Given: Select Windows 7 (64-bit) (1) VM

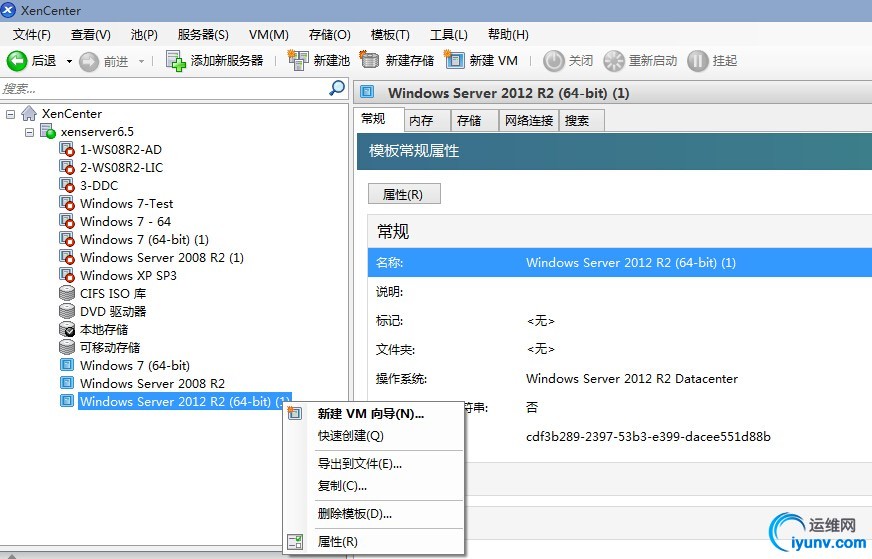Looking at the screenshot, I should coord(144,240).
